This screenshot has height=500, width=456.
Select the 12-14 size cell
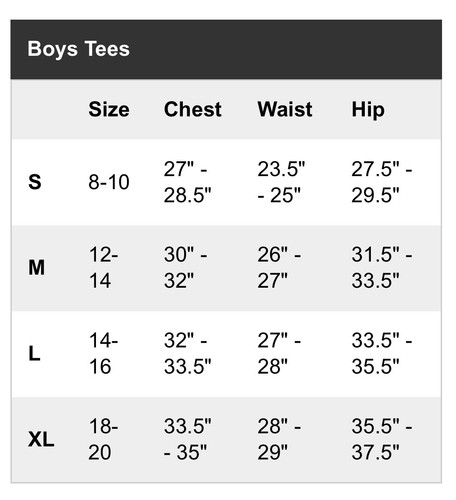coord(103,268)
